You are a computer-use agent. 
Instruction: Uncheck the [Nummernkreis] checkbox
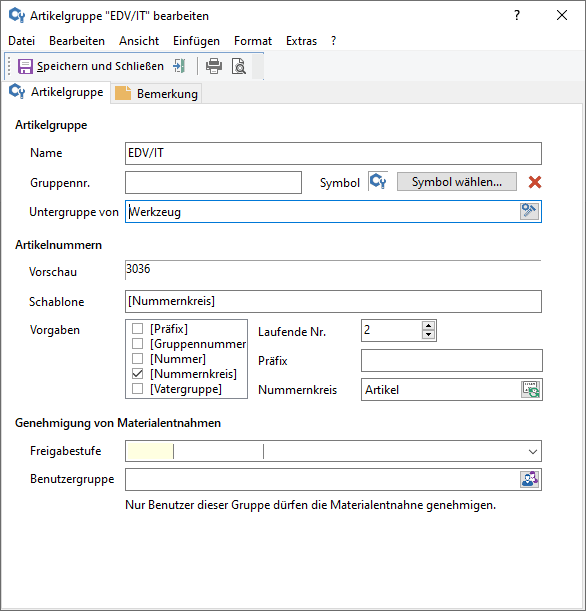point(137,374)
